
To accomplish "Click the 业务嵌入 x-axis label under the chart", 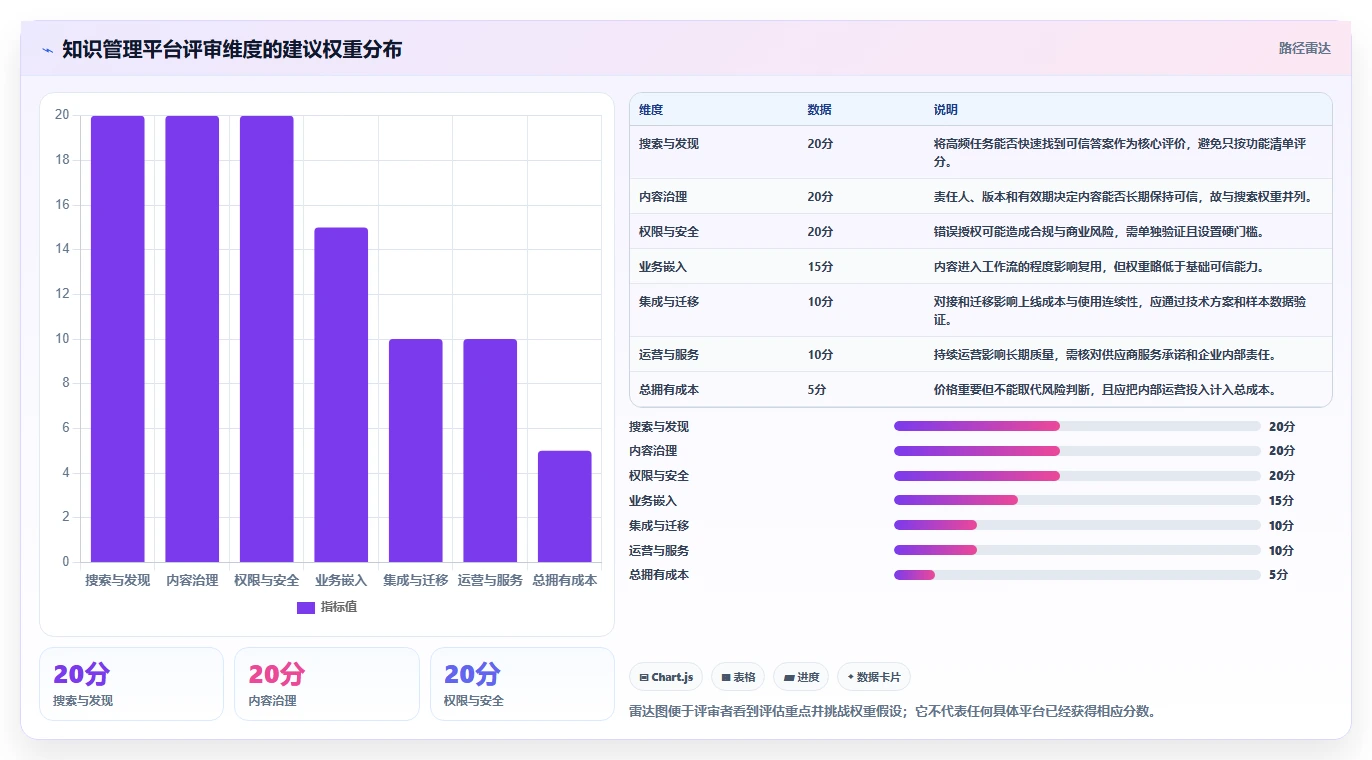I will tap(341, 580).
